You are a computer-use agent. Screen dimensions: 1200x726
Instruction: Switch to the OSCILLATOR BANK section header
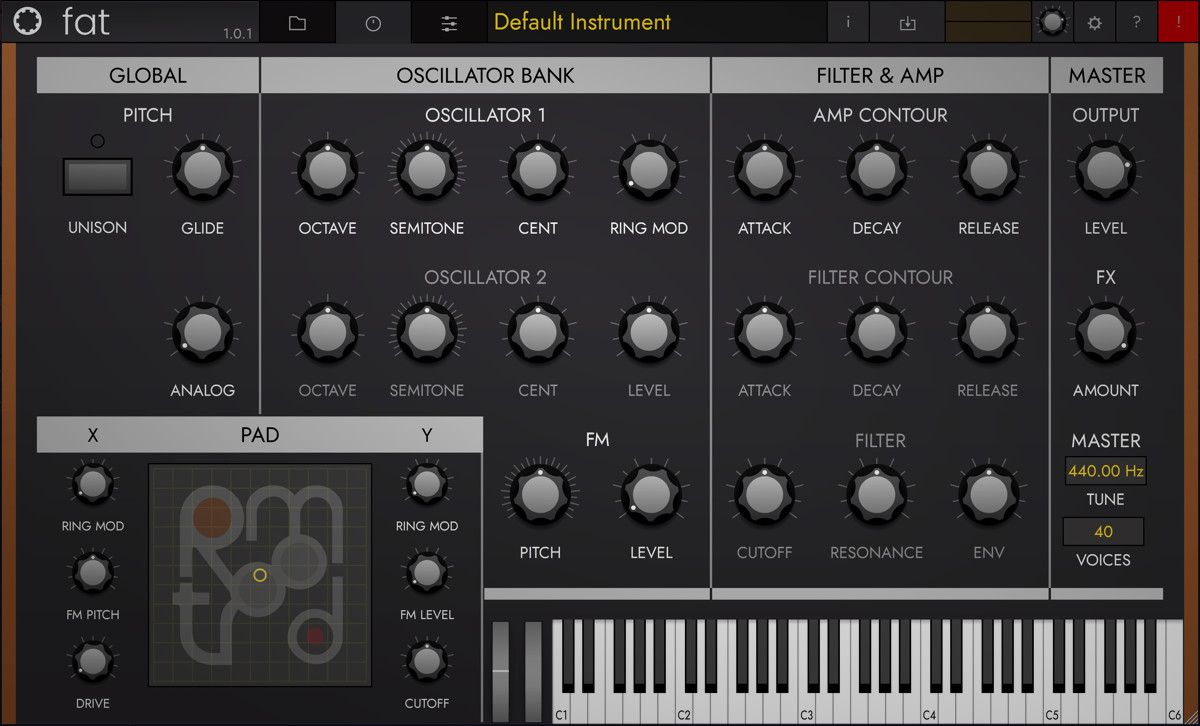[484, 74]
